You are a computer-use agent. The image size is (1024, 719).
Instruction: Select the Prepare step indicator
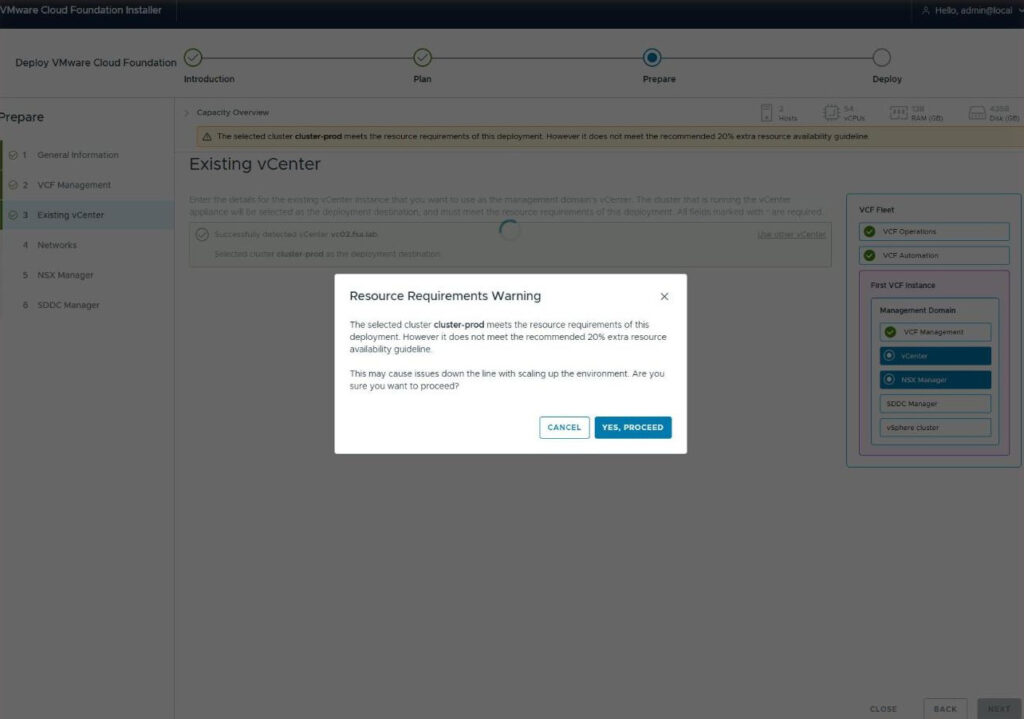click(652, 57)
